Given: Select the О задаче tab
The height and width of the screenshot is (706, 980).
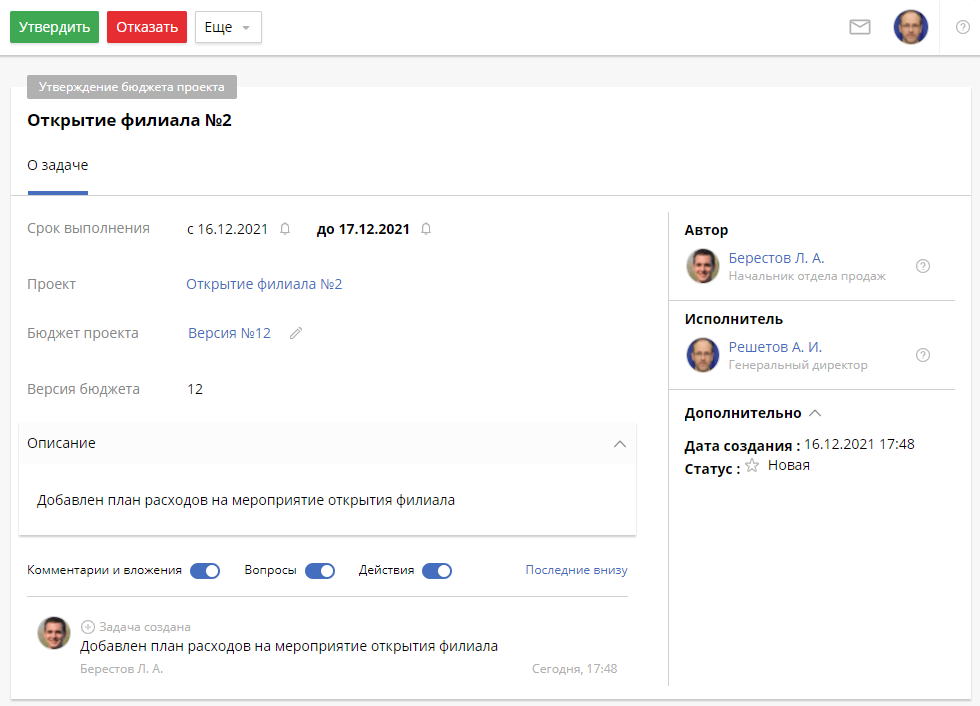Looking at the screenshot, I should pyautogui.click(x=58, y=165).
